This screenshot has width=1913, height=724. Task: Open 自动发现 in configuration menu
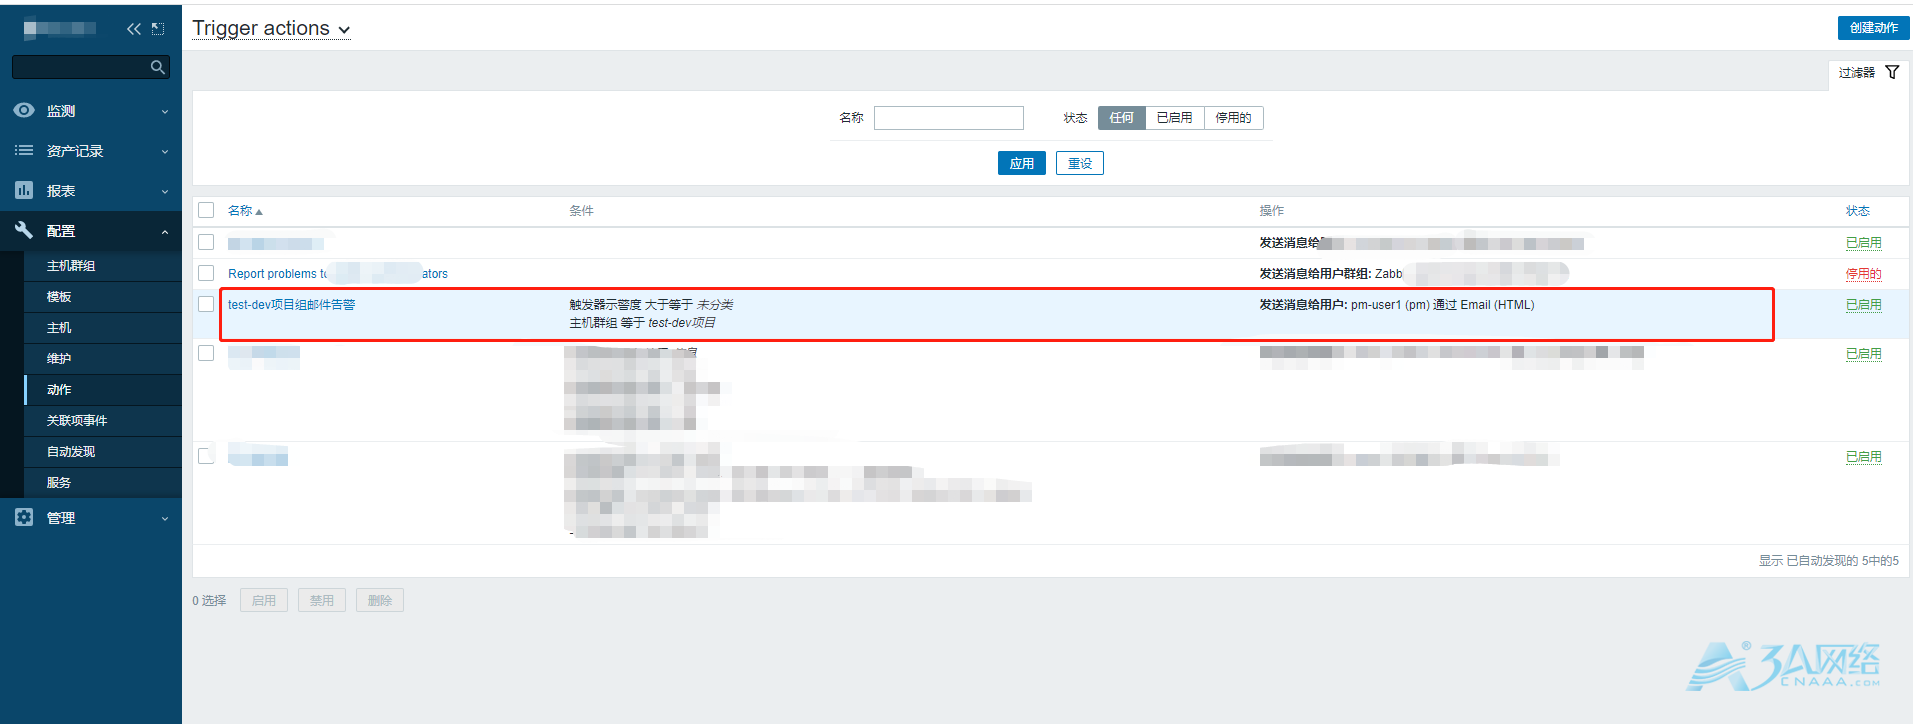[71, 452]
